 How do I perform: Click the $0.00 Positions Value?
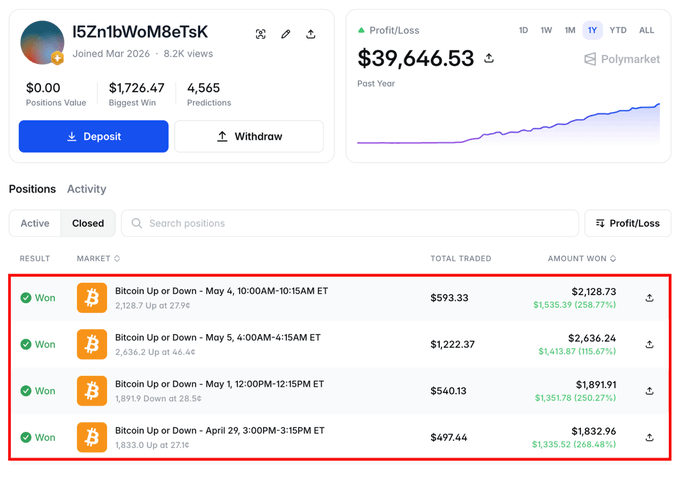(43, 88)
